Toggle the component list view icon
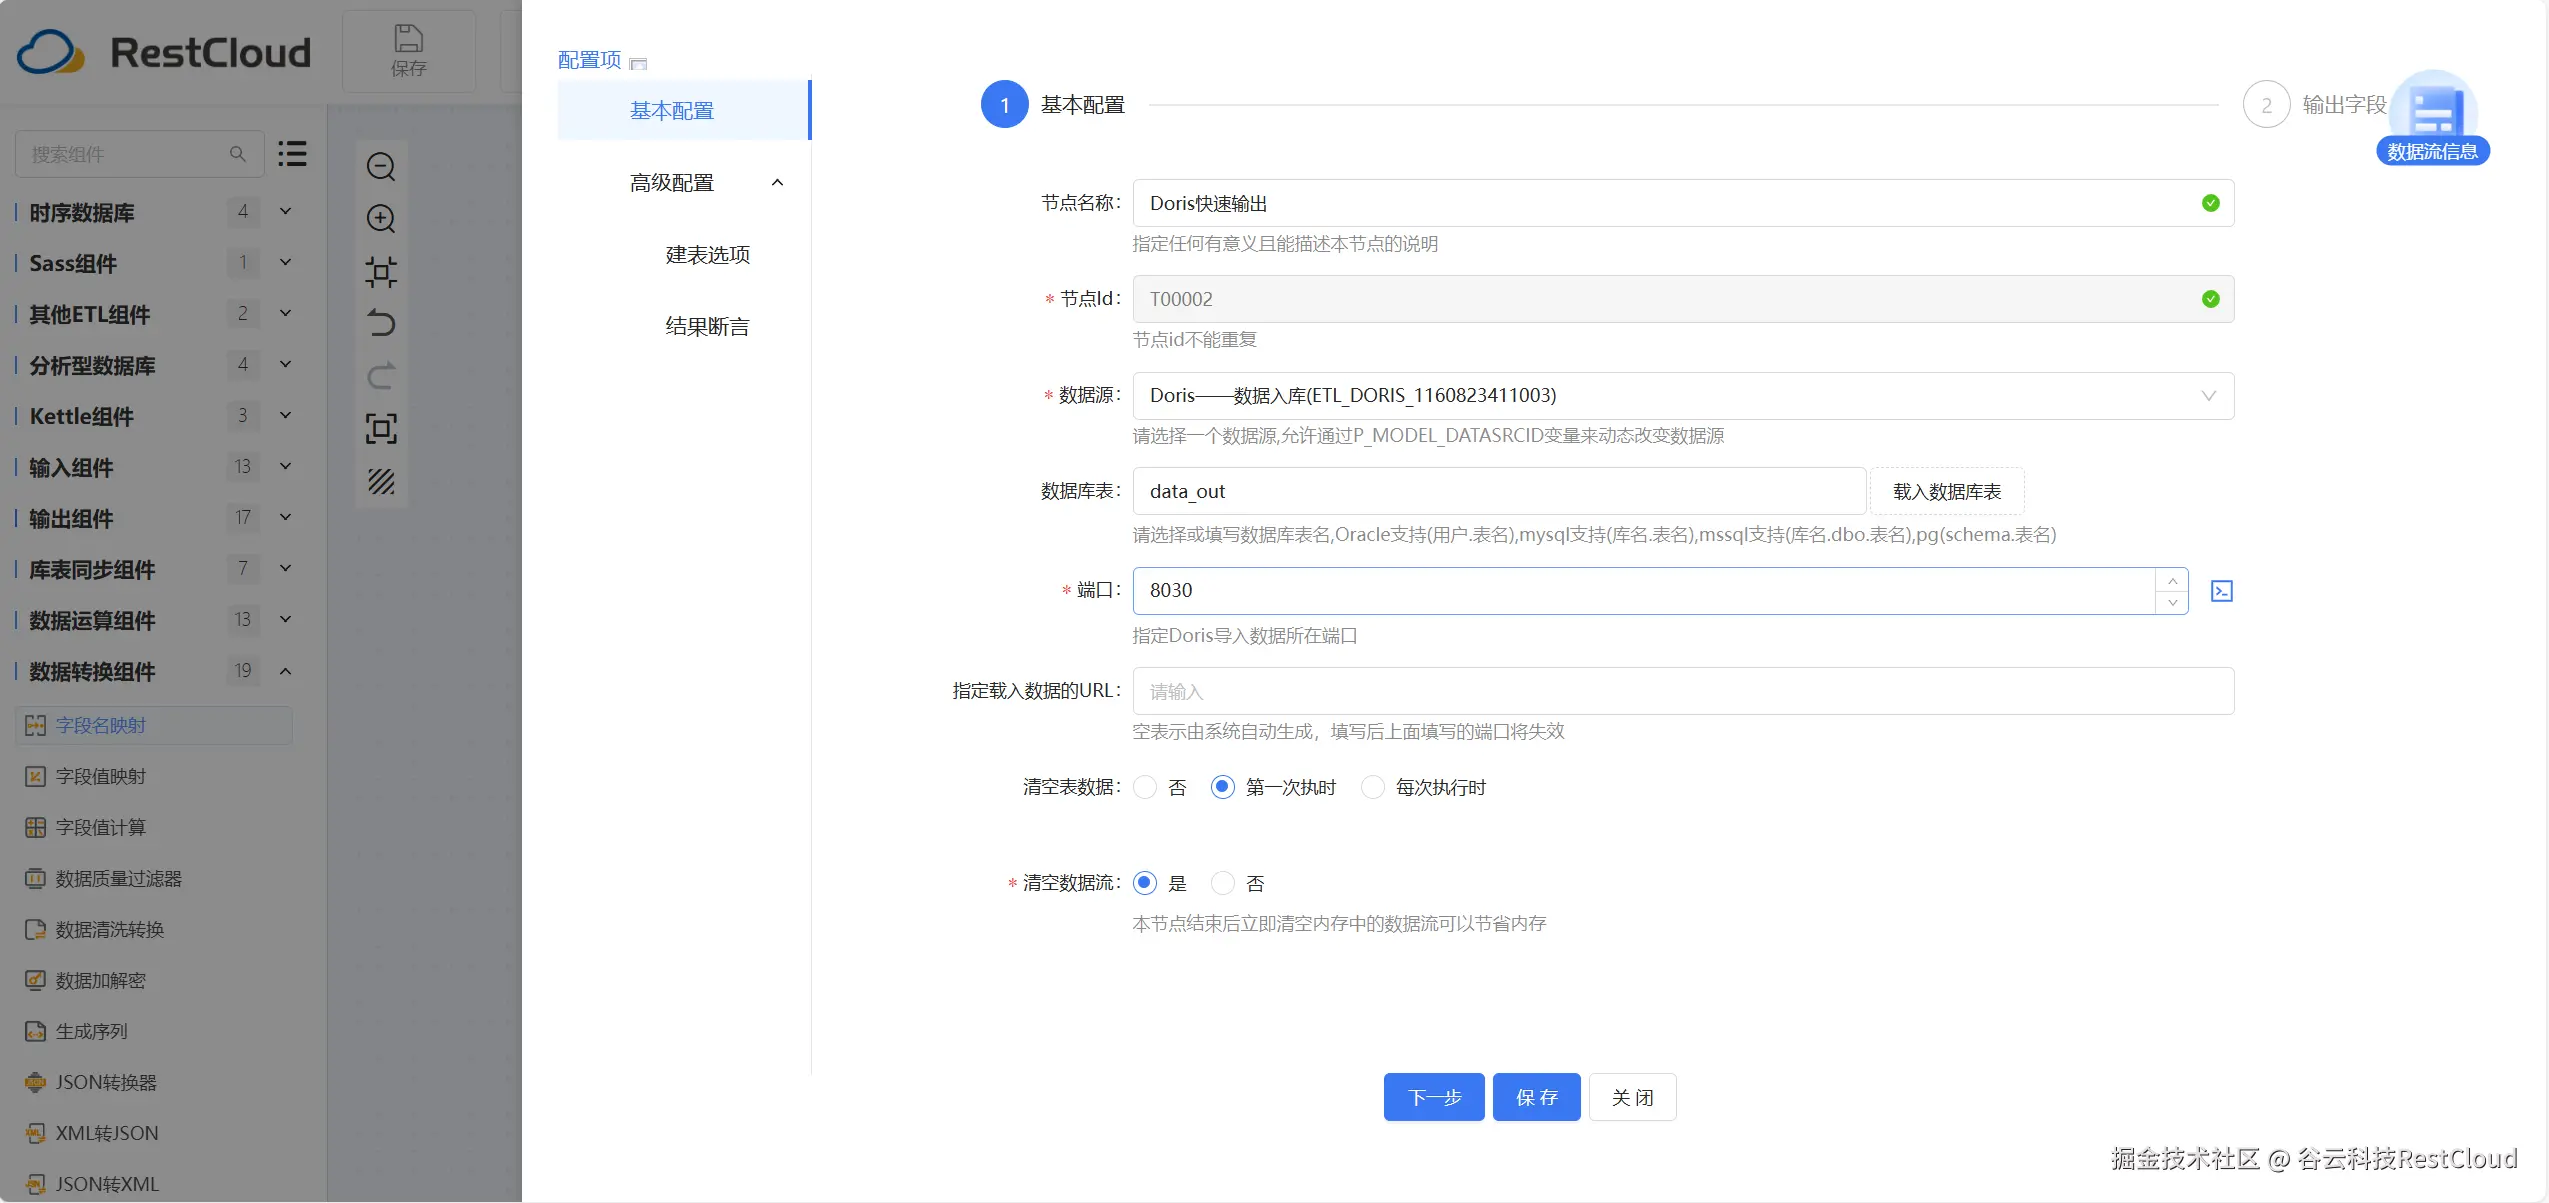2549x1203 pixels. coord(292,153)
